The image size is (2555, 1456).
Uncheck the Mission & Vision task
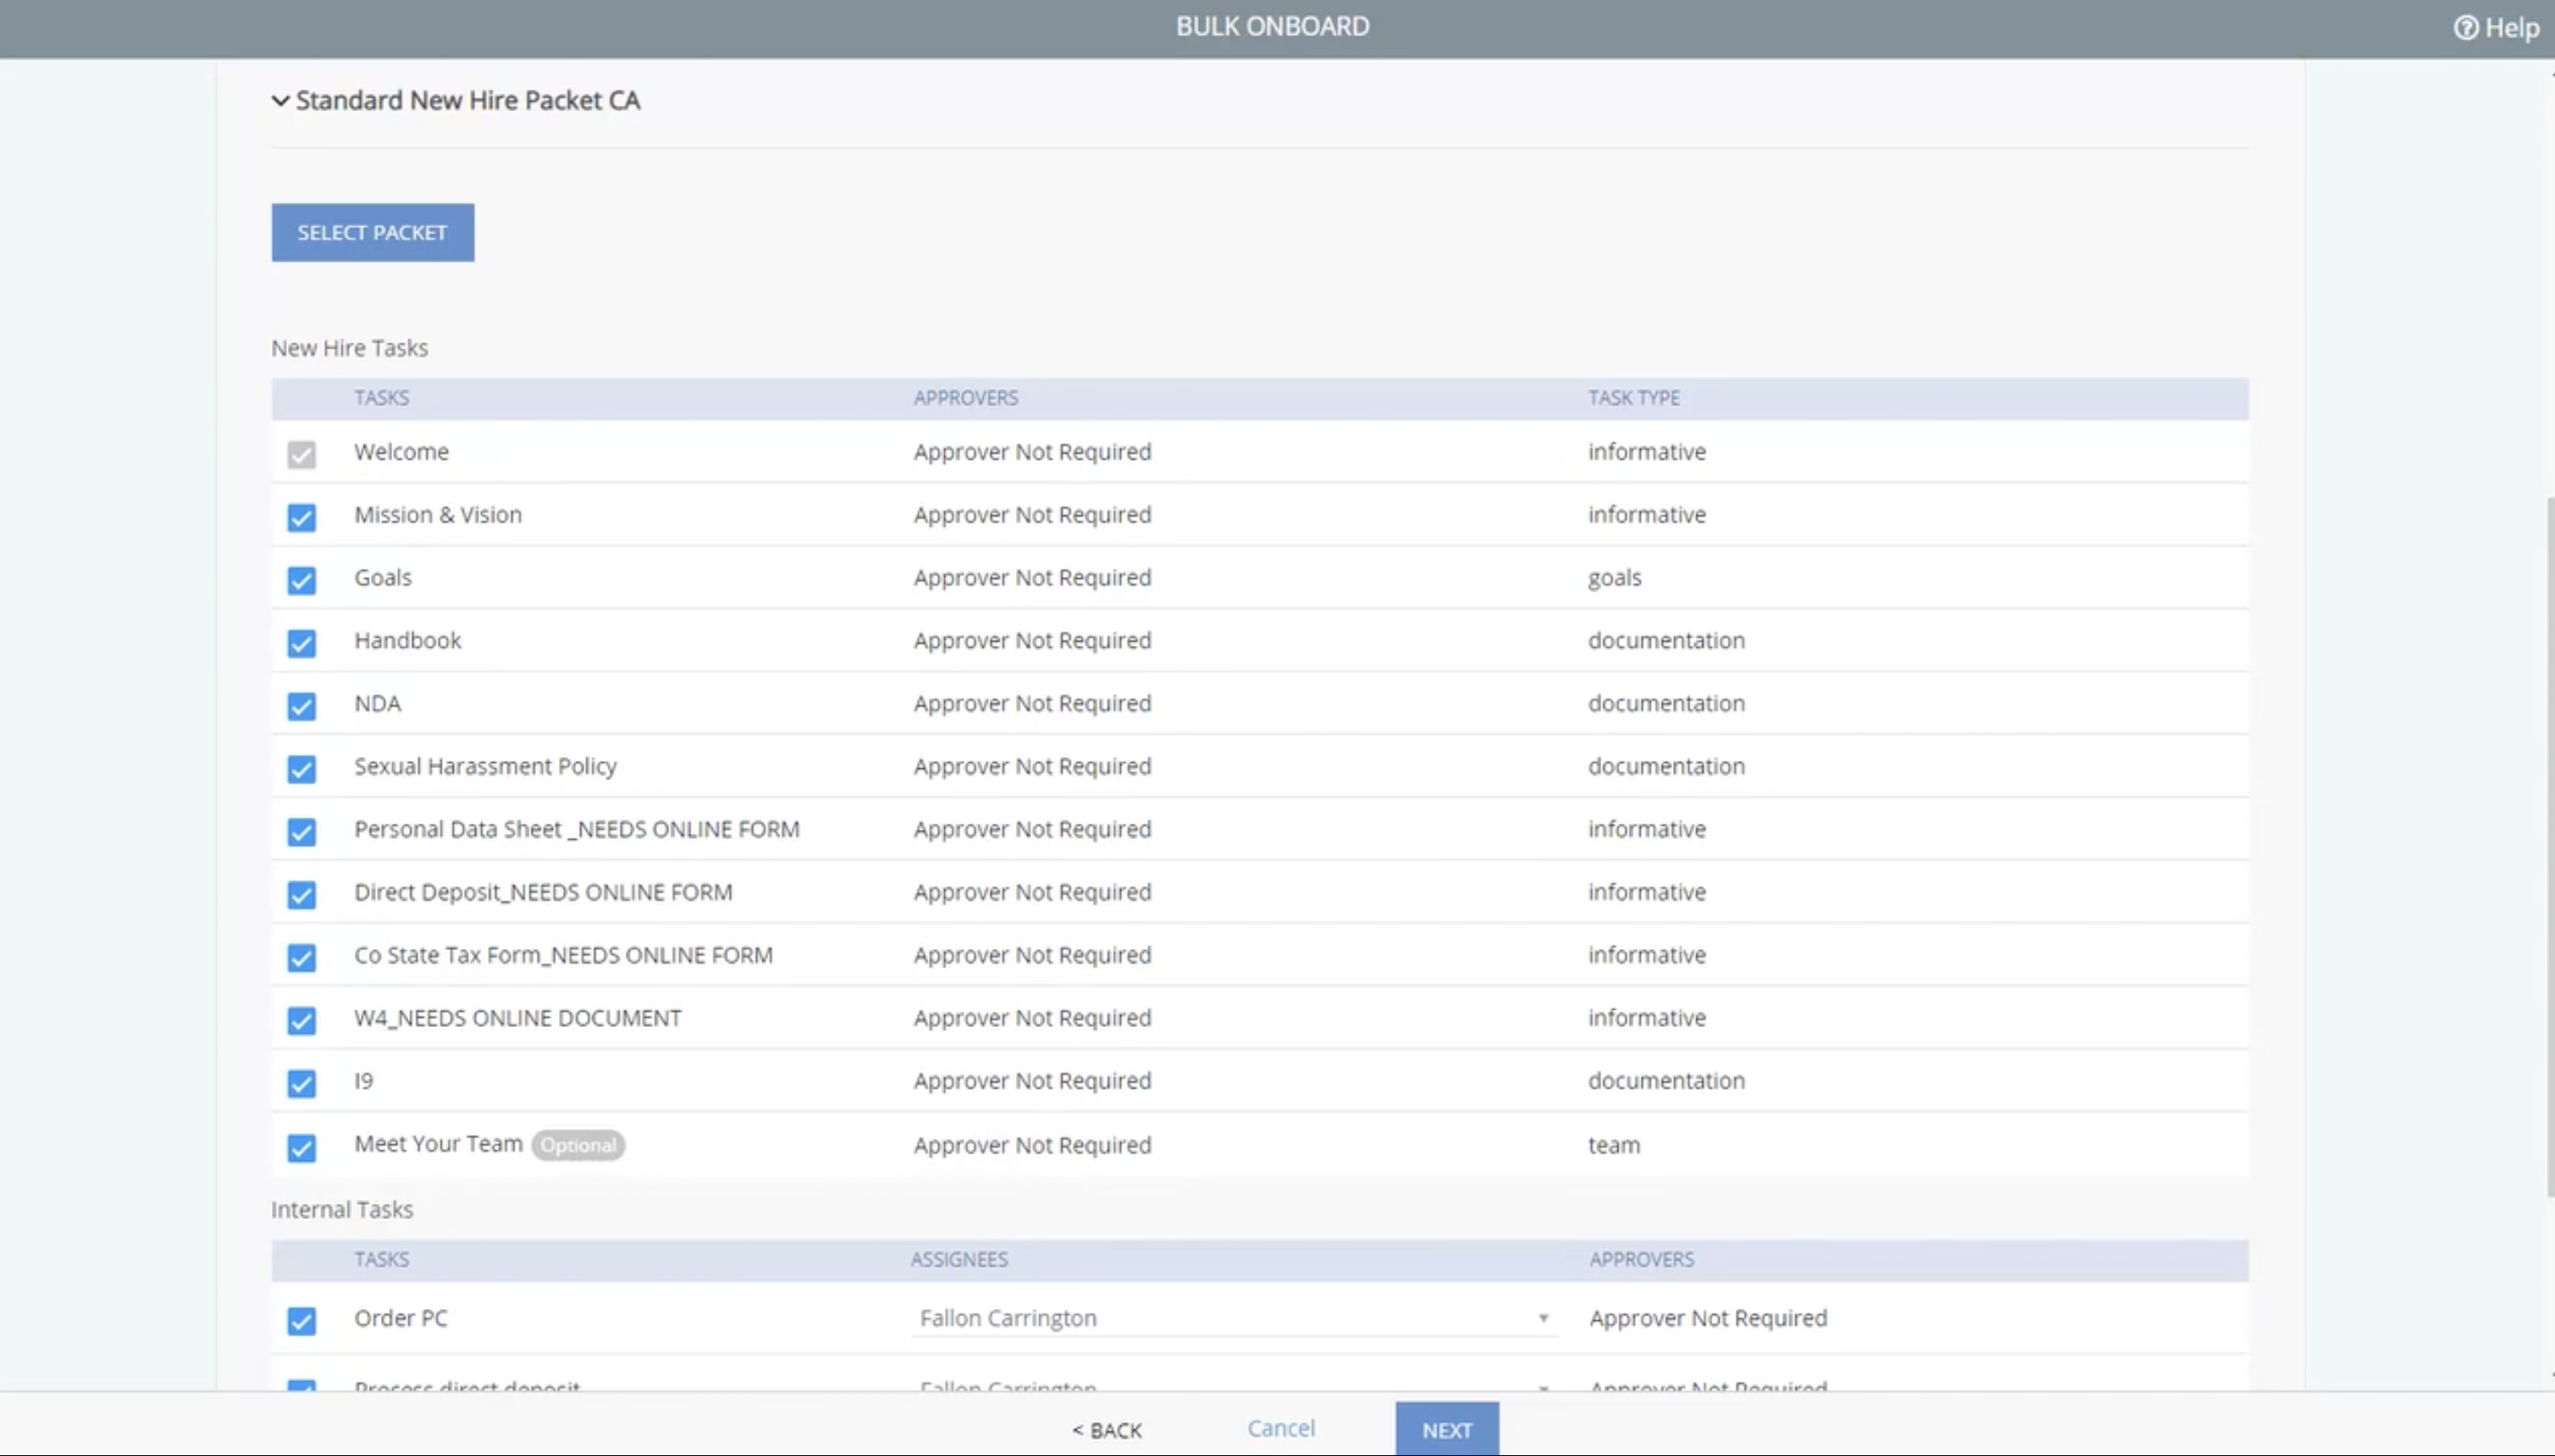click(x=301, y=517)
